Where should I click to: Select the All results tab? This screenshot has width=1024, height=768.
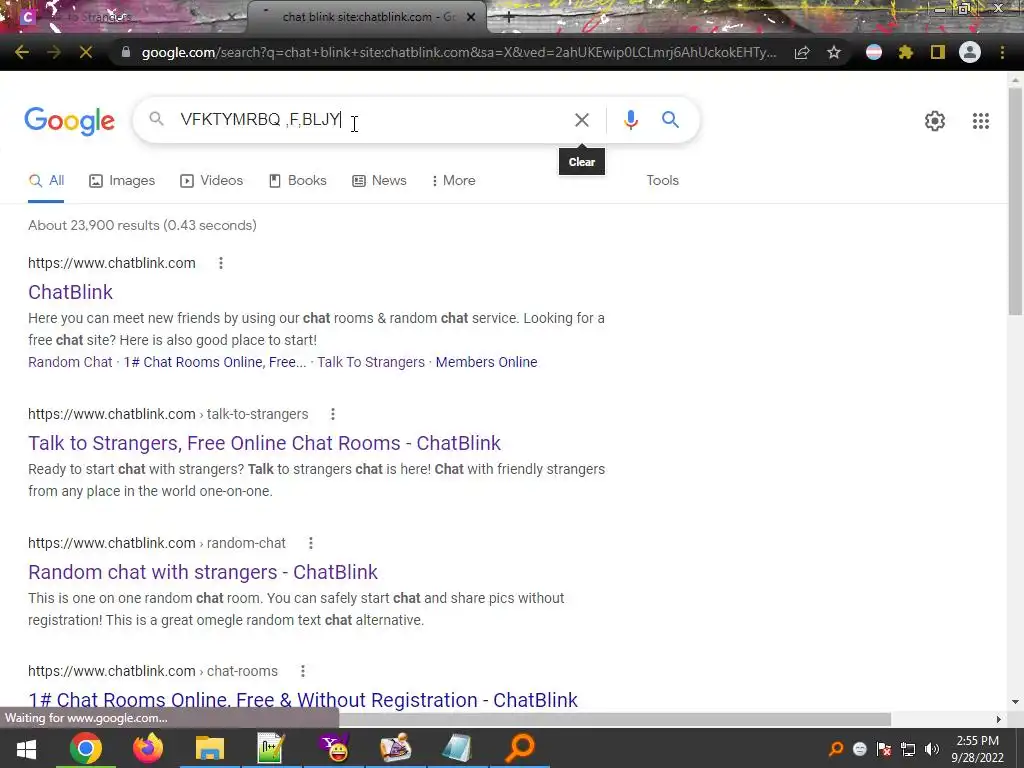coord(46,181)
